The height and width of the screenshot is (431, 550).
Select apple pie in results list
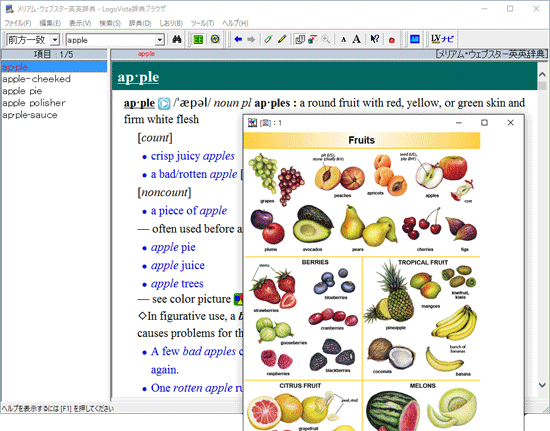[x=22, y=91]
